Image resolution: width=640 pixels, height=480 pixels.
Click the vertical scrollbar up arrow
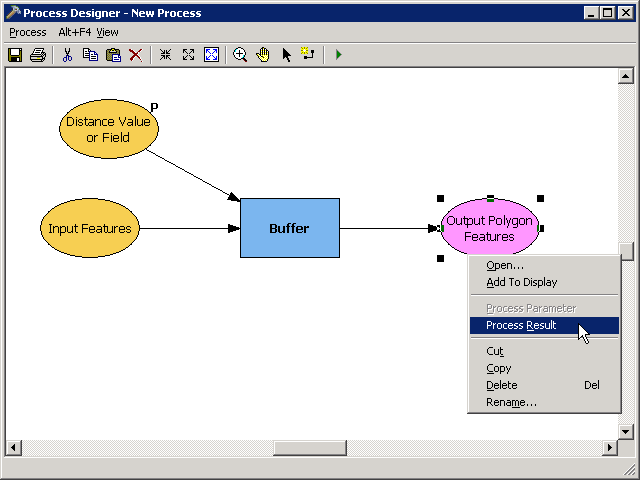(626, 76)
